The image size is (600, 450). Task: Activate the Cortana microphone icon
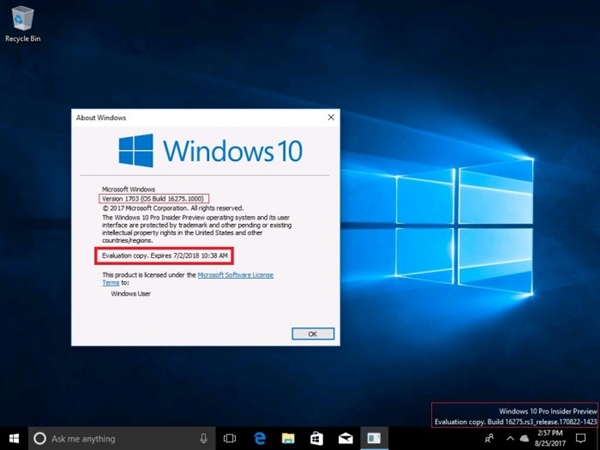click(x=203, y=438)
